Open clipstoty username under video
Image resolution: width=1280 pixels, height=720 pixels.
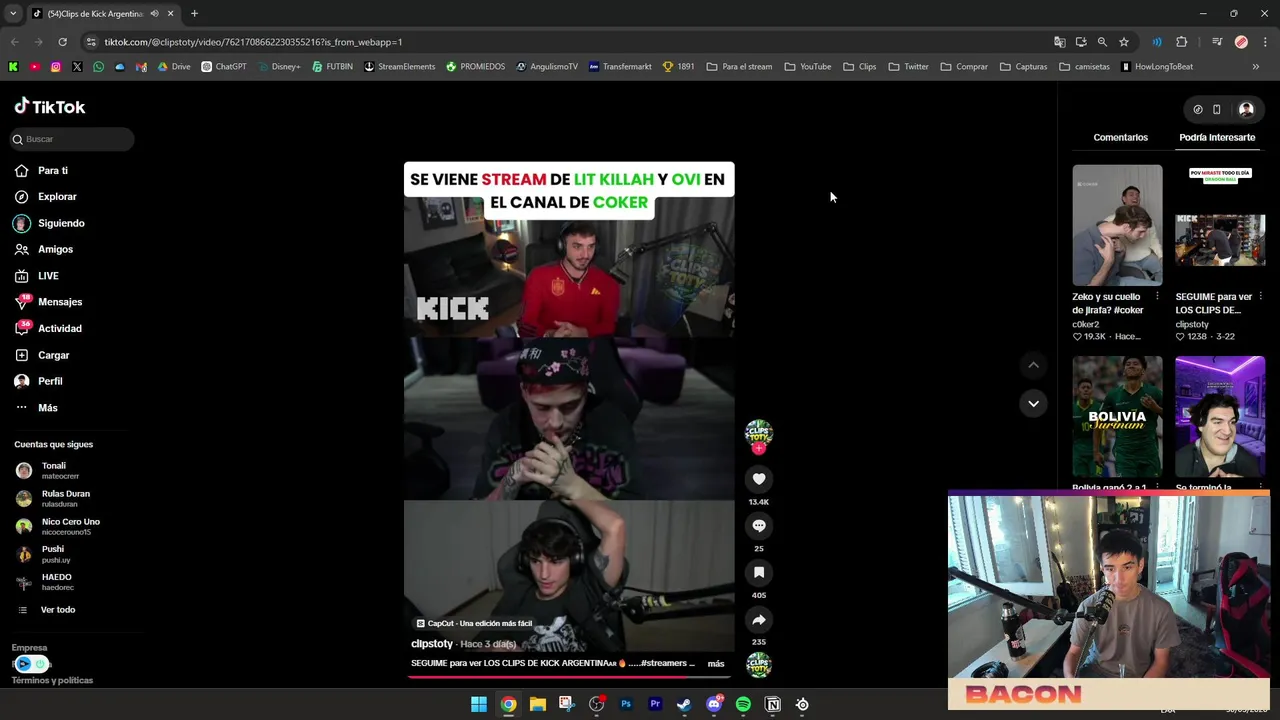point(432,644)
